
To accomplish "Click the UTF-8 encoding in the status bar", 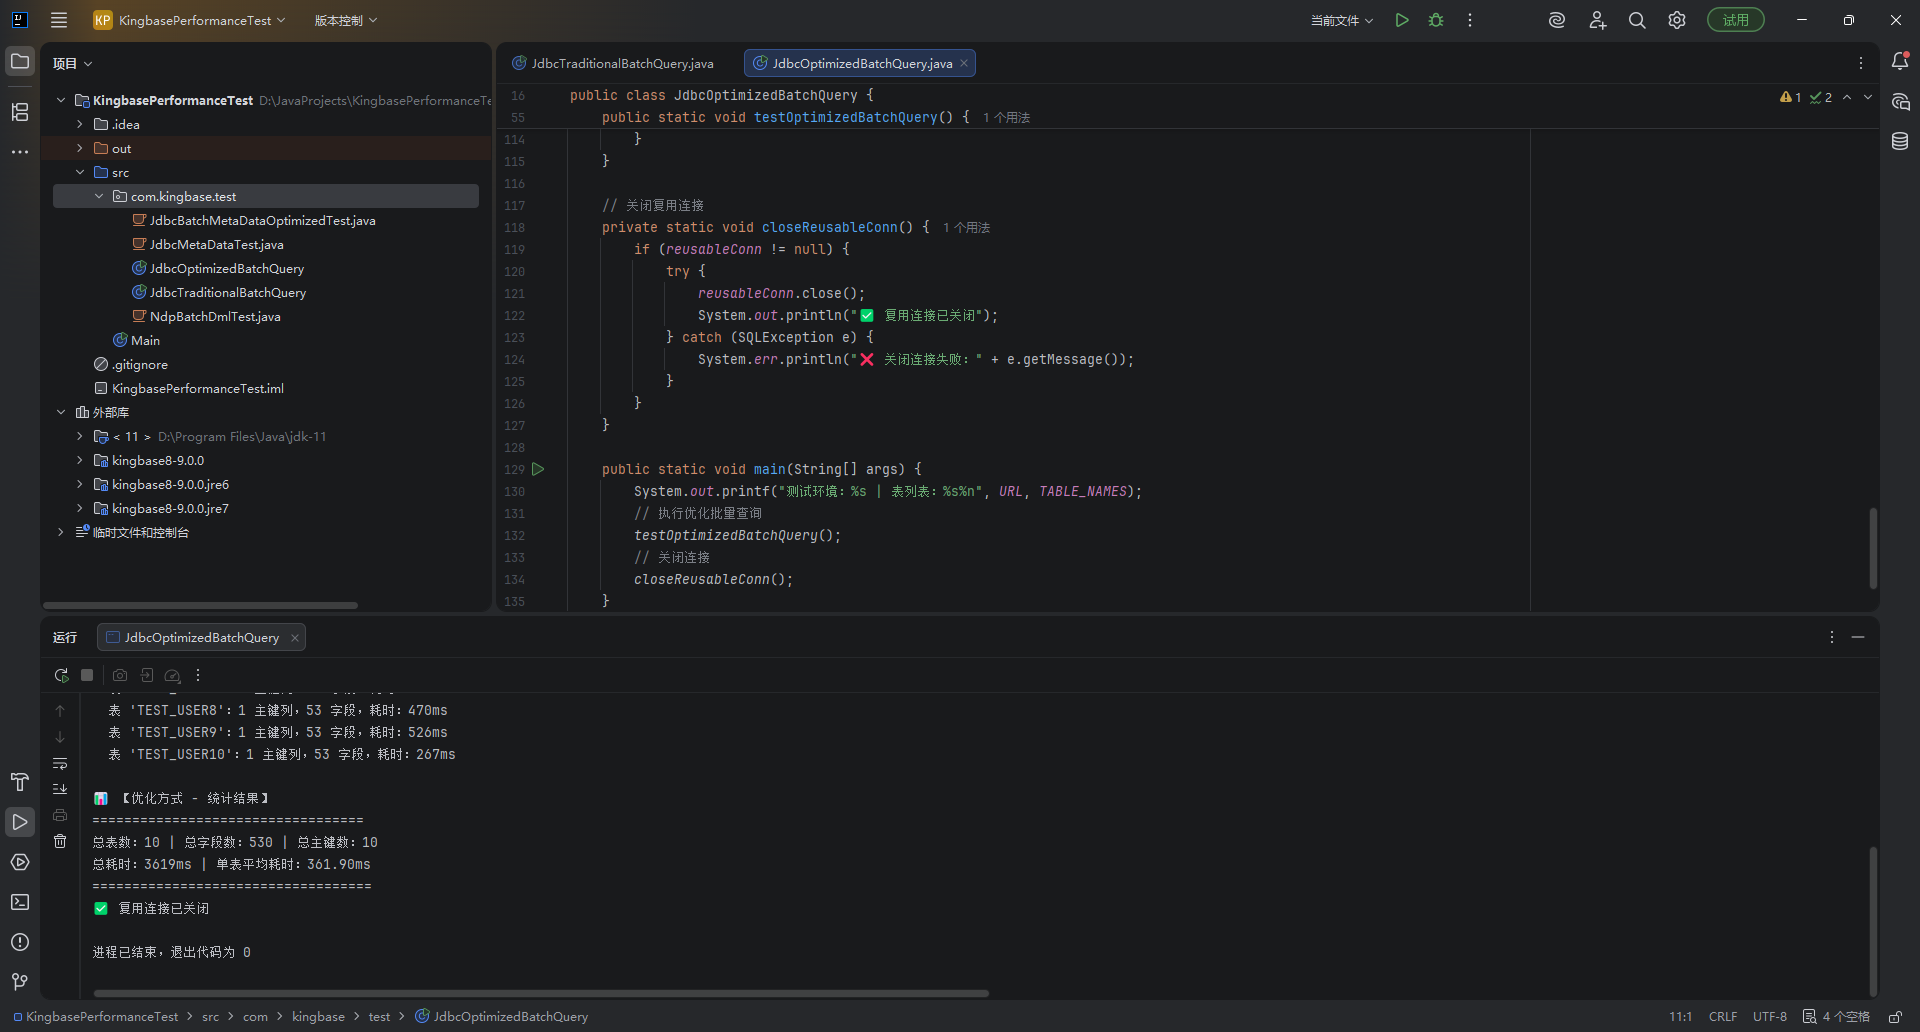I will click(1769, 1016).
